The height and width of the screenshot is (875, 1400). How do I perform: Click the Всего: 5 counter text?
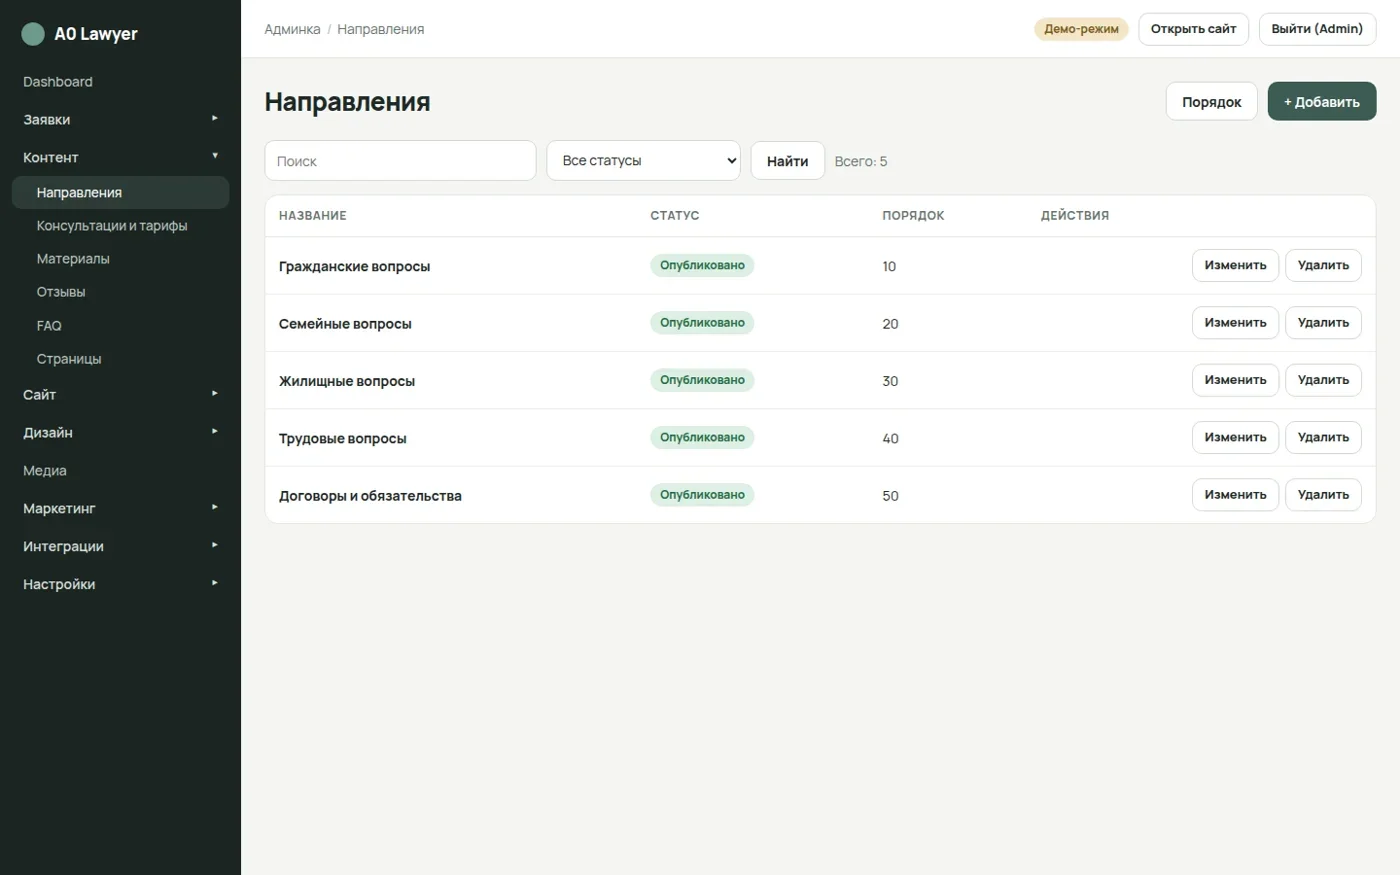click(861, 161)
